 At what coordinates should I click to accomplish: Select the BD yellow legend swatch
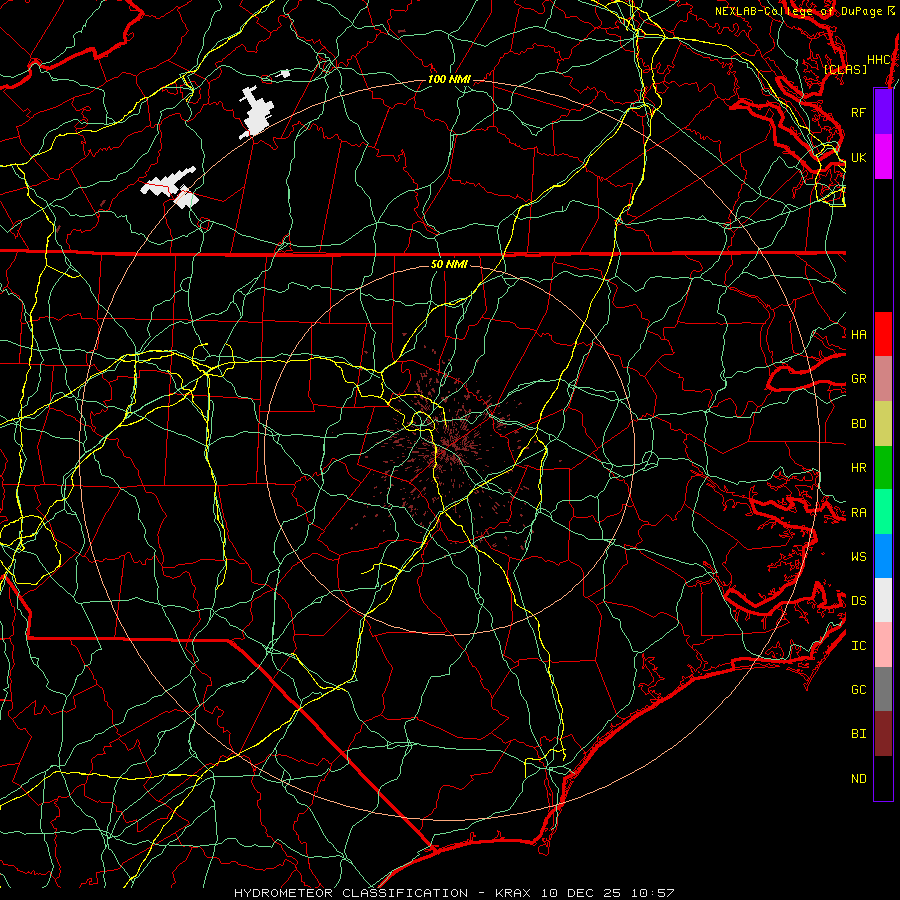pos(883,423)
